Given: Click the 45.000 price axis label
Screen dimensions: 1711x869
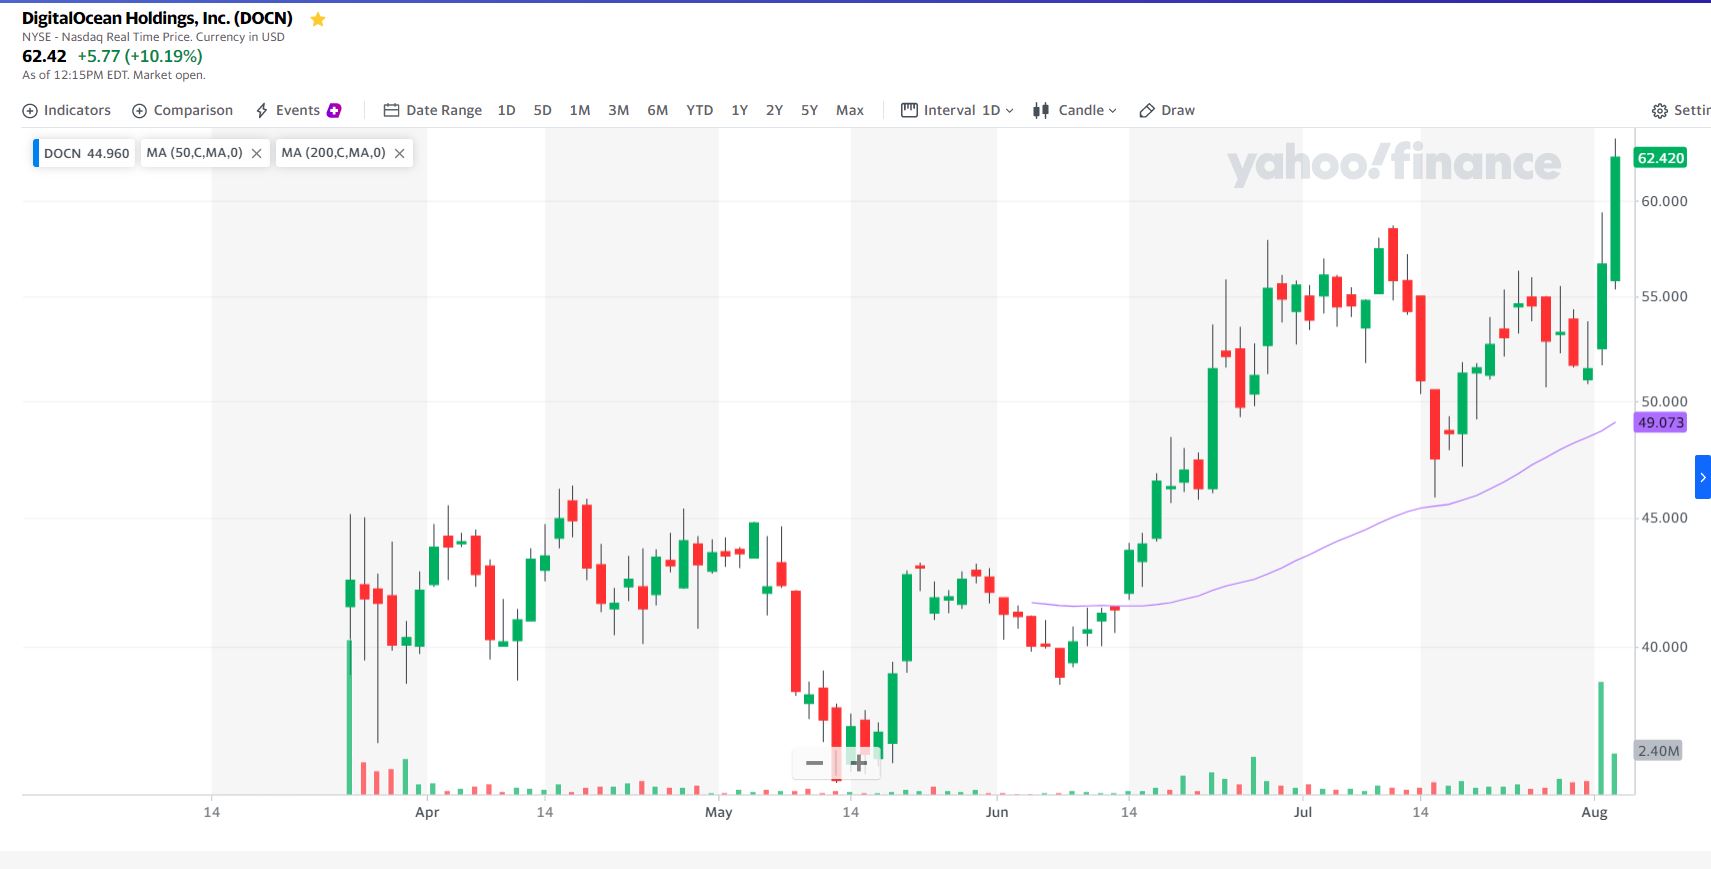Looking at the screenshot, I should [1664, 518].
